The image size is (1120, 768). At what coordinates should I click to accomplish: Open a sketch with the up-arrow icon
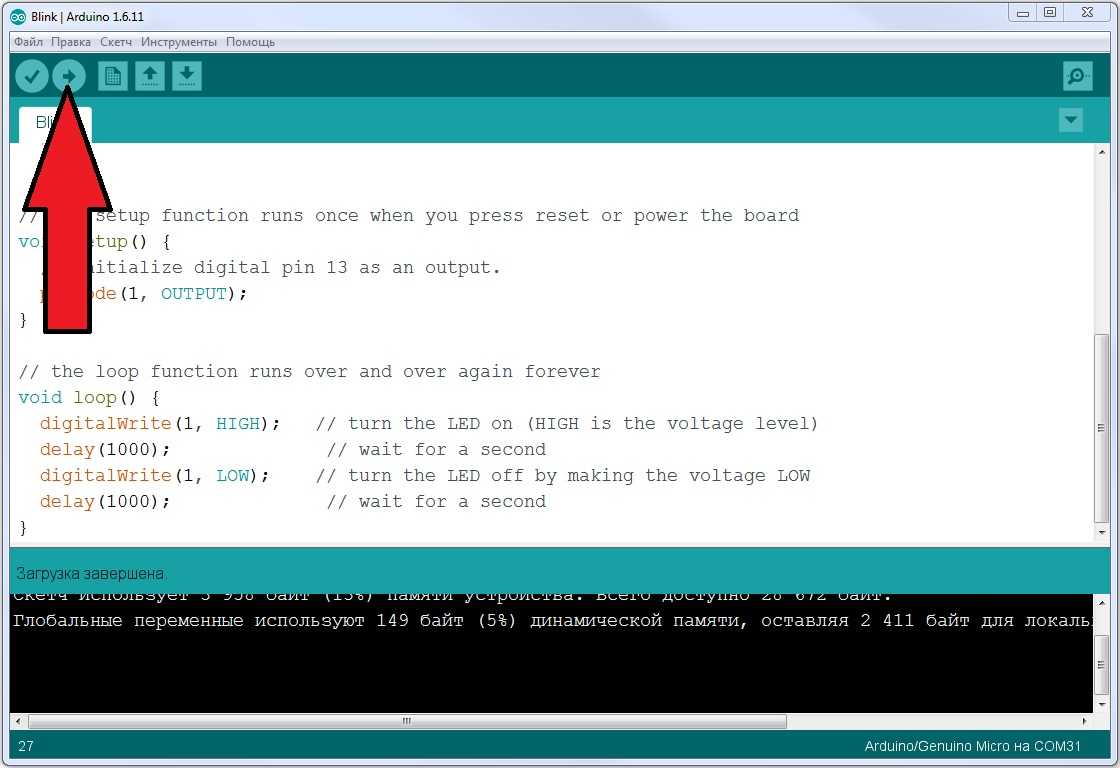[150, 76]
